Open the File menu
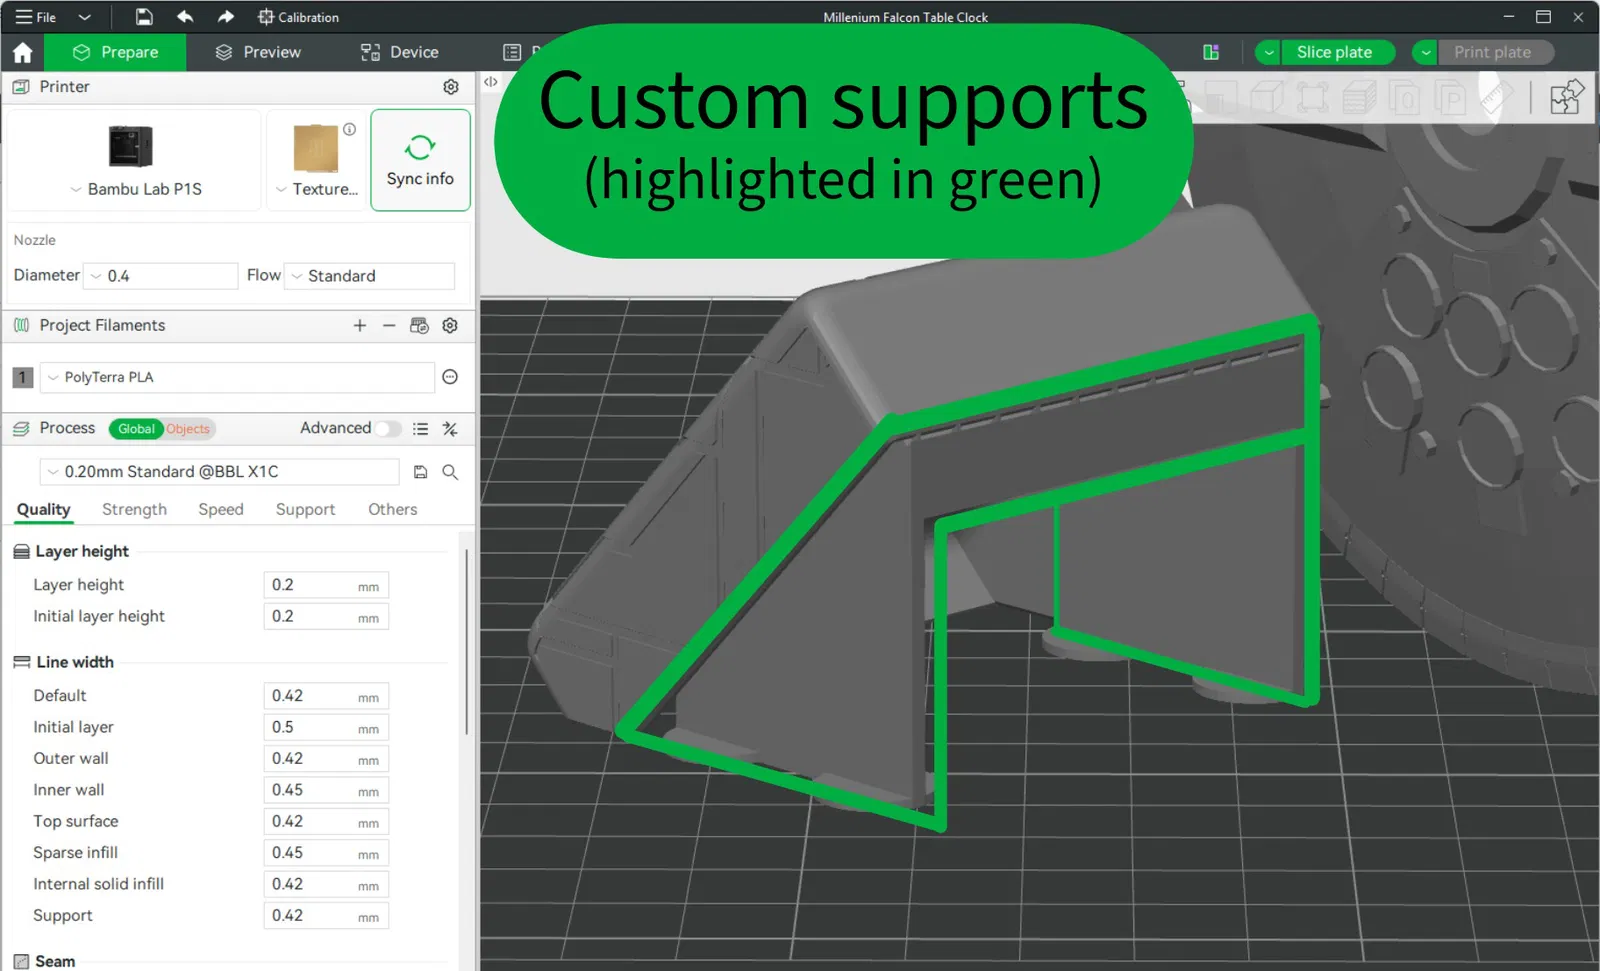1600x971 pixels. (36, 17)
